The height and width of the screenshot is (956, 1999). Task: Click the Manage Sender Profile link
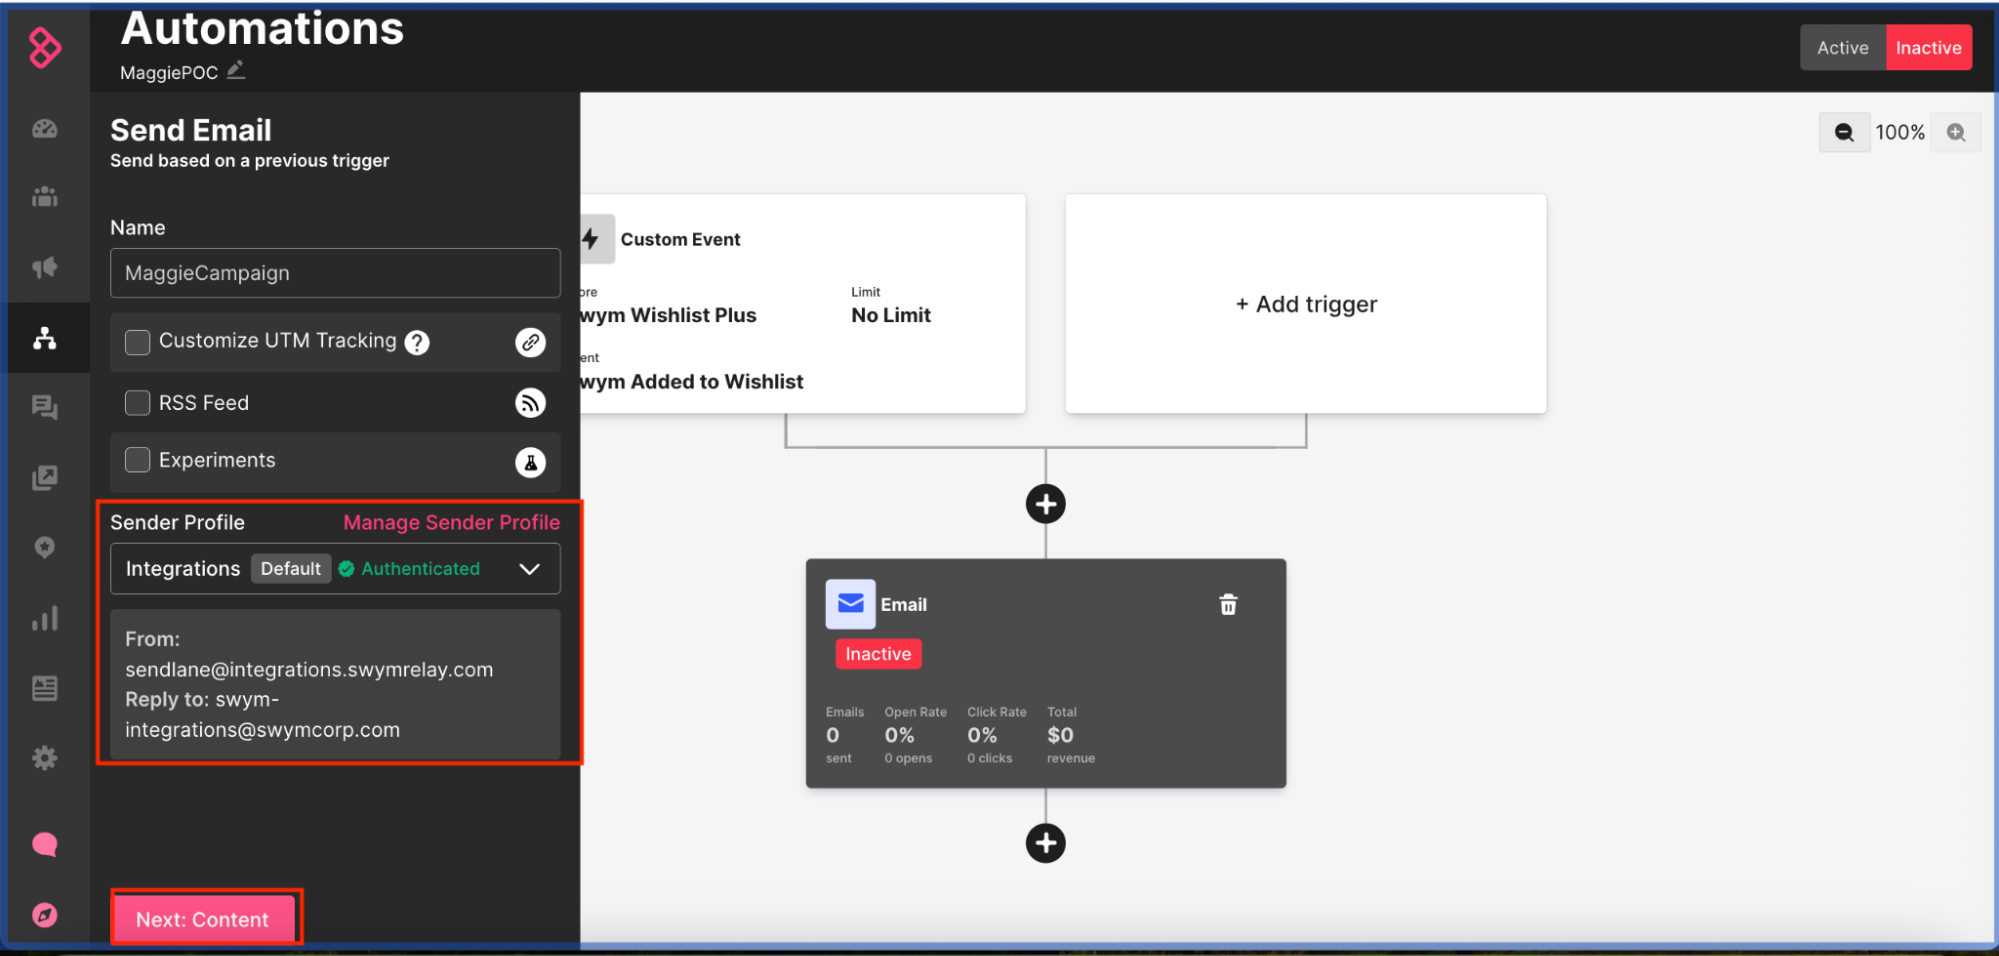click(451, 522)
